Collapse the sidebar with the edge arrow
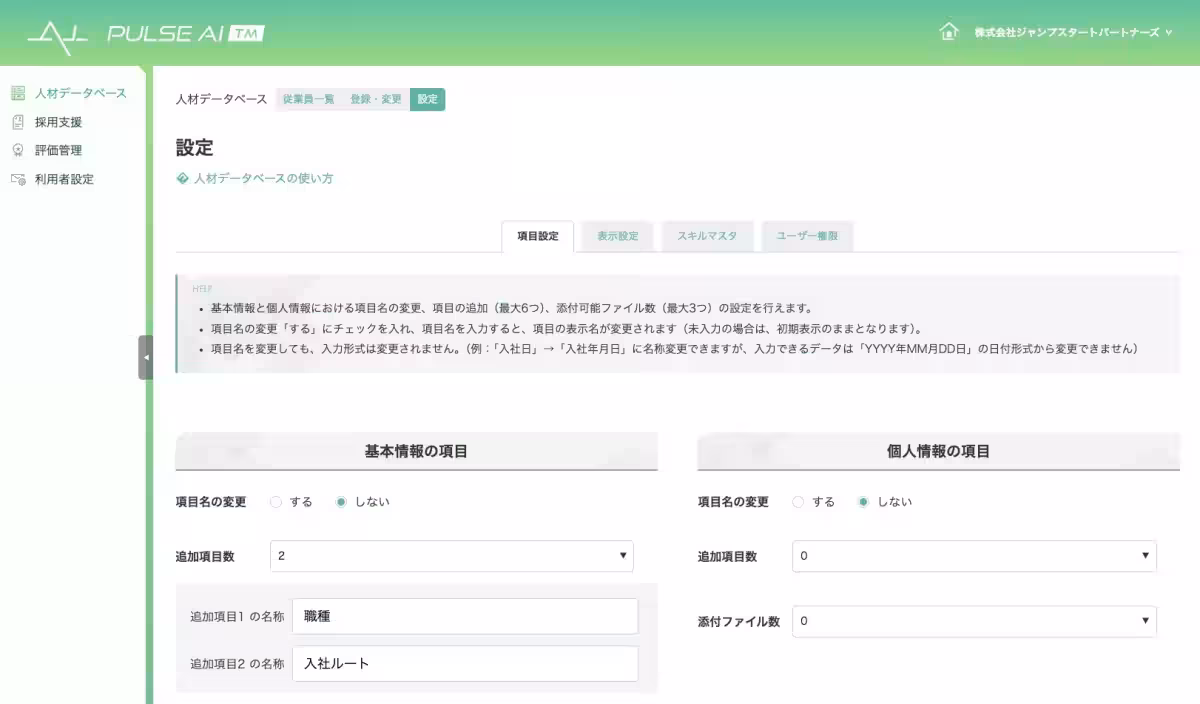 pos(146,355)
